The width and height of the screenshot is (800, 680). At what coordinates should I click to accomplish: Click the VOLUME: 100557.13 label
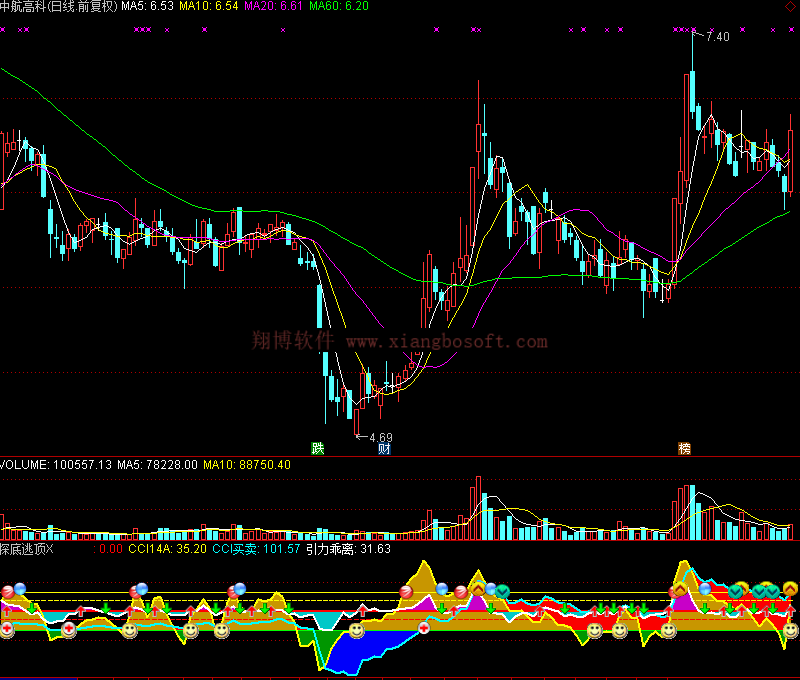click(x=56, y=465)
